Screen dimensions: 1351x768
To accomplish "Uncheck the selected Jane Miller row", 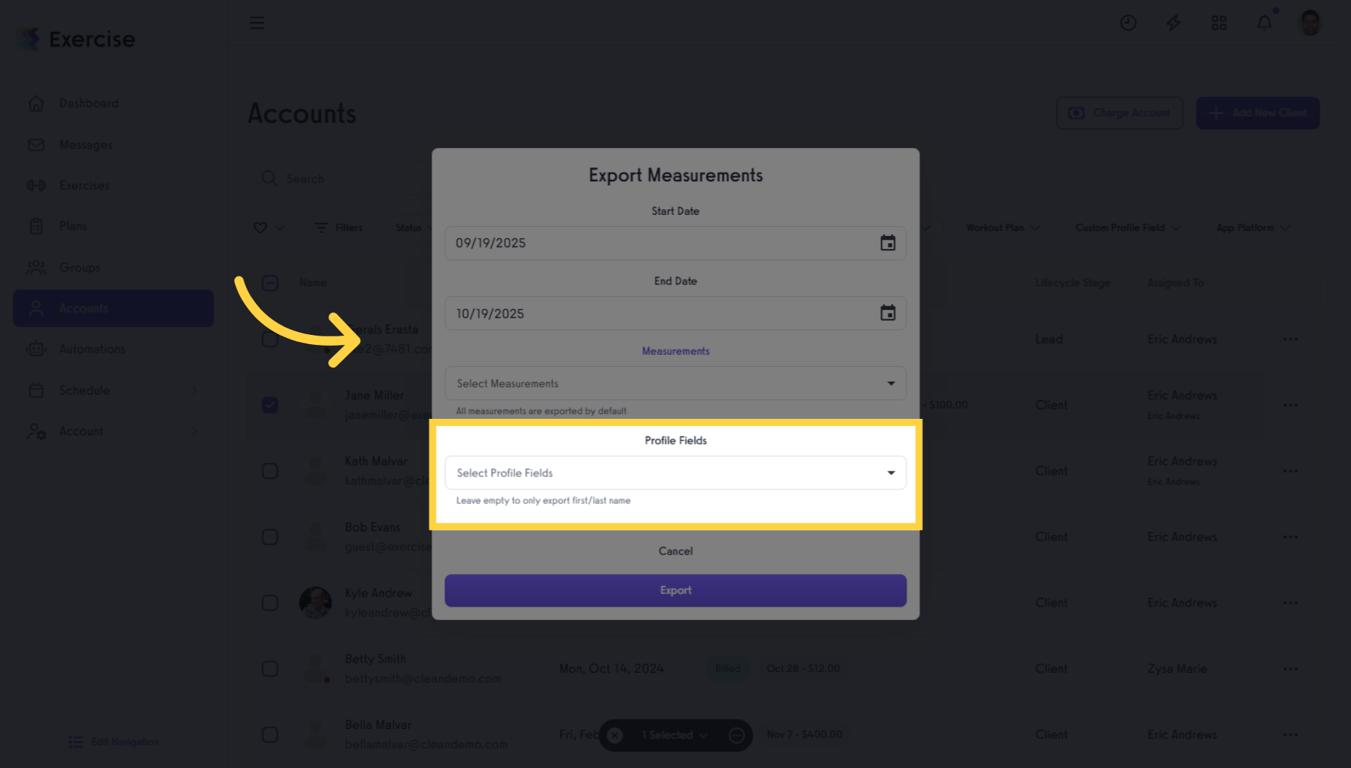I will (x=270, y=405).
